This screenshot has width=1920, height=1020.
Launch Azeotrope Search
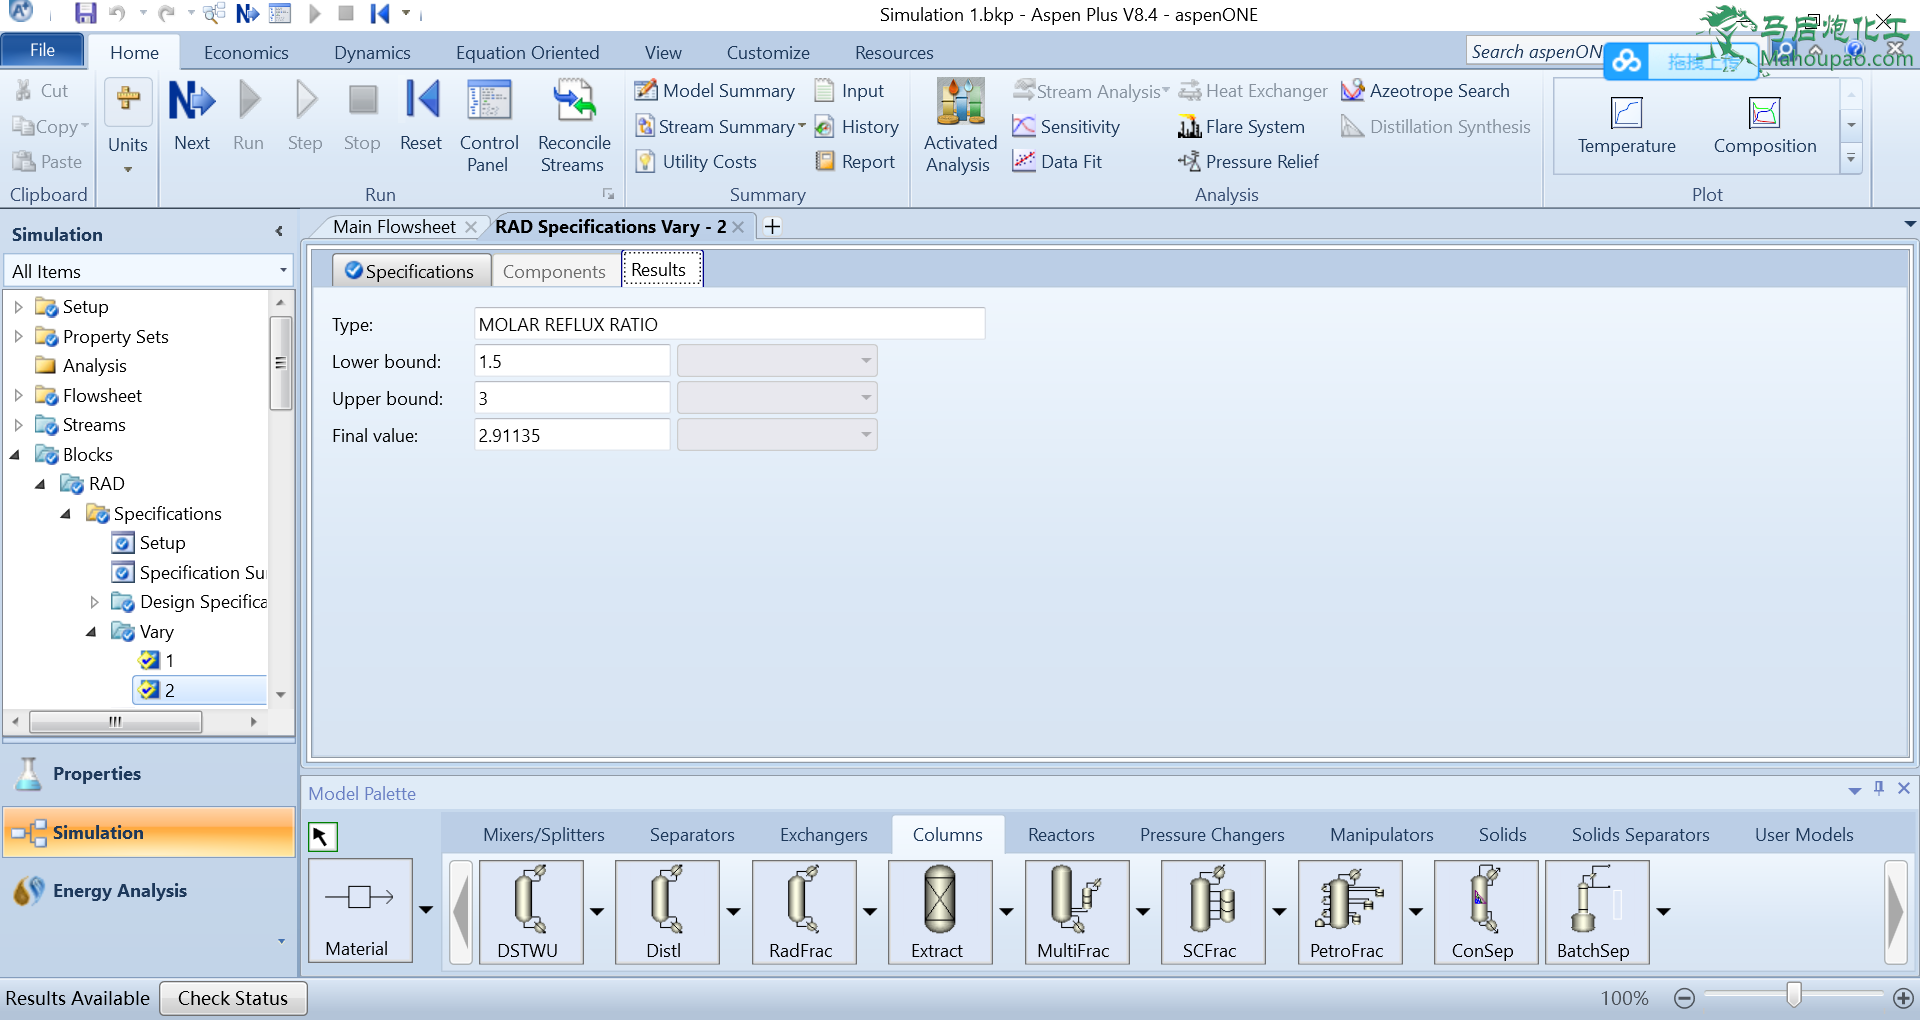click(x=1425, y=91)
